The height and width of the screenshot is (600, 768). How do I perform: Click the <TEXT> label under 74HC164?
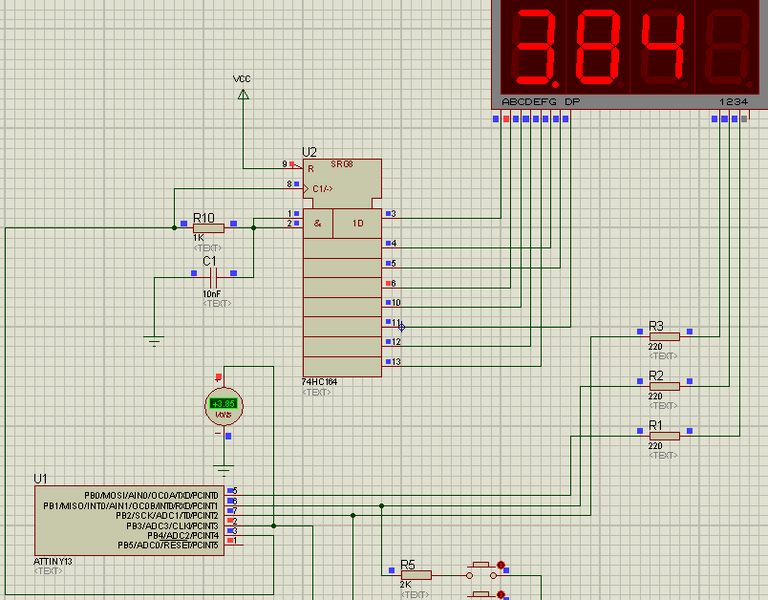pos(317,393)
